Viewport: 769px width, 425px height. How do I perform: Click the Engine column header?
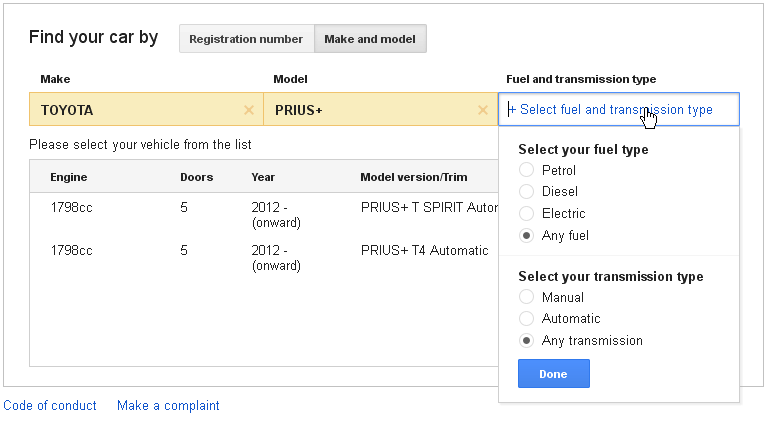coord(69,177)
